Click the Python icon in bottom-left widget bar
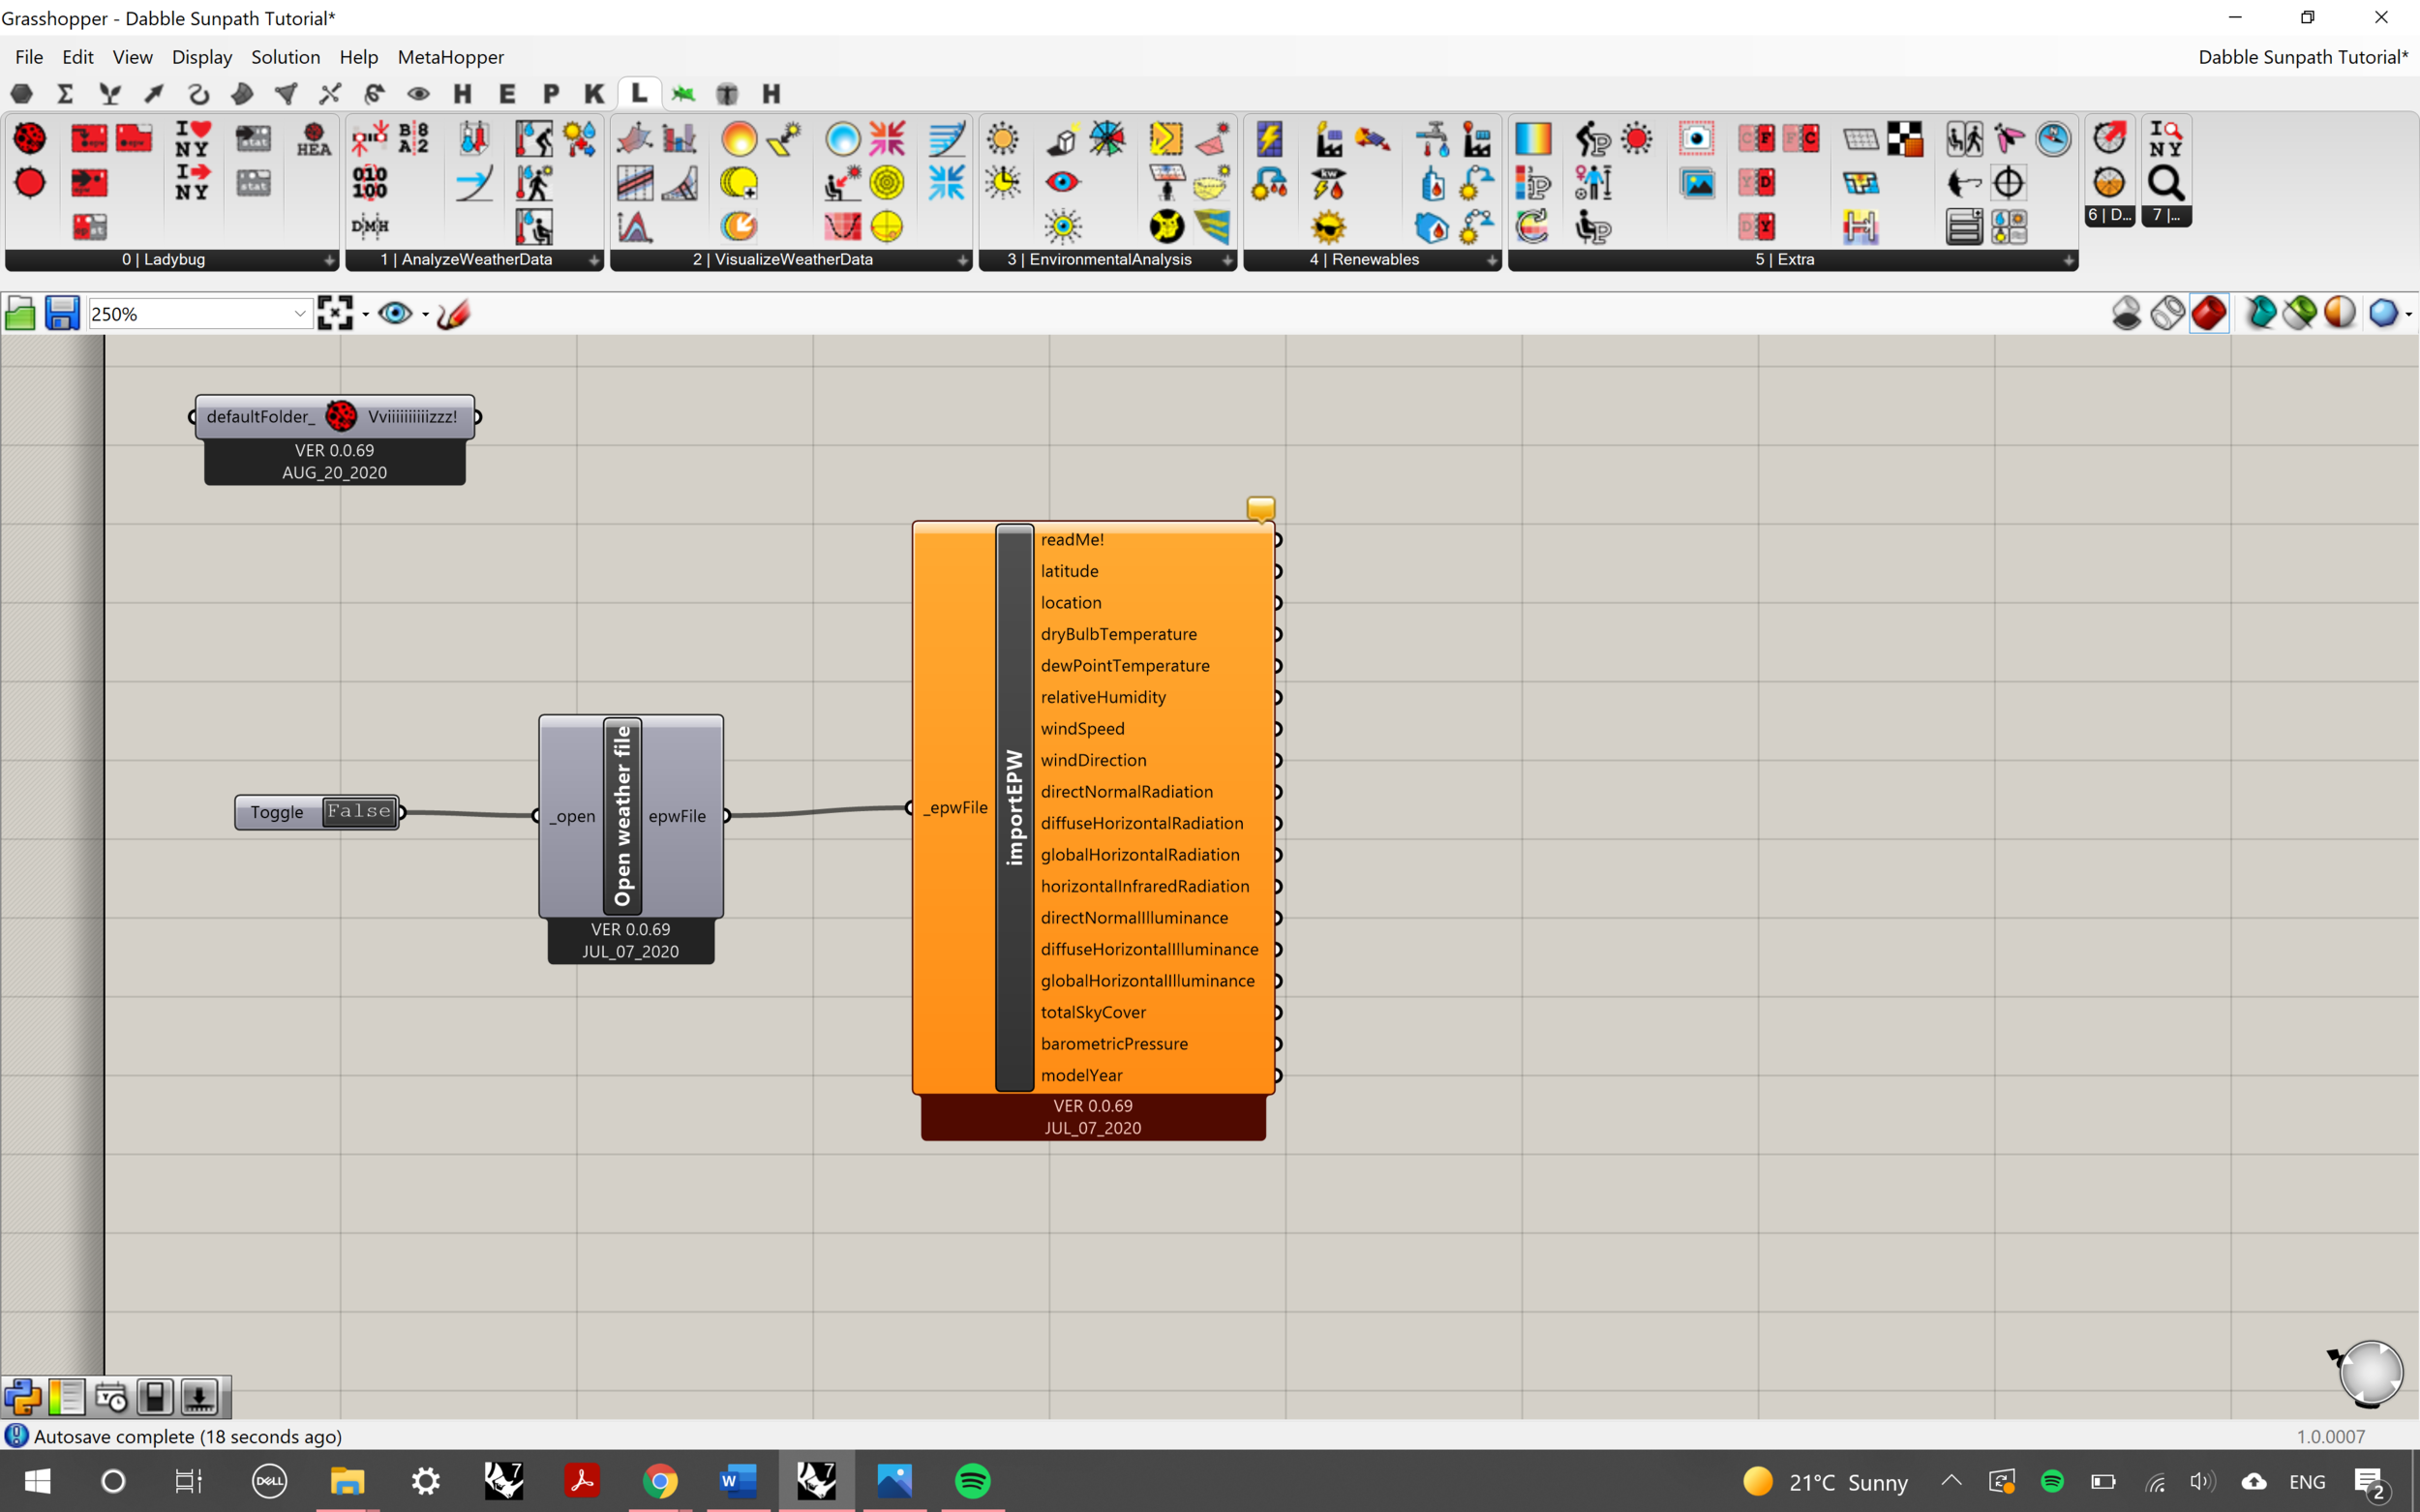Image resolution: width=2420 pixels, height=1512 pixels. (22, 1397)
